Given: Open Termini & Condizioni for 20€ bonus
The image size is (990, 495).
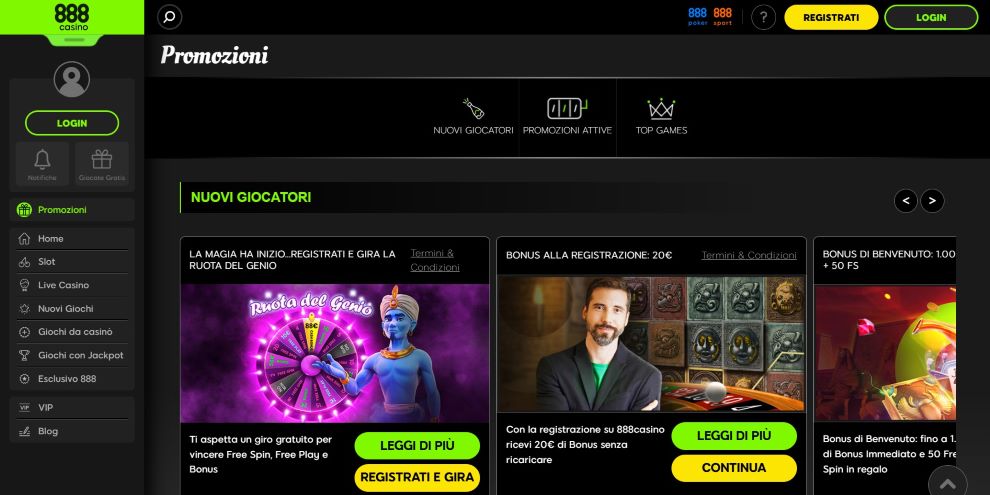Looking at the screenshot, I should click(749, 255).
